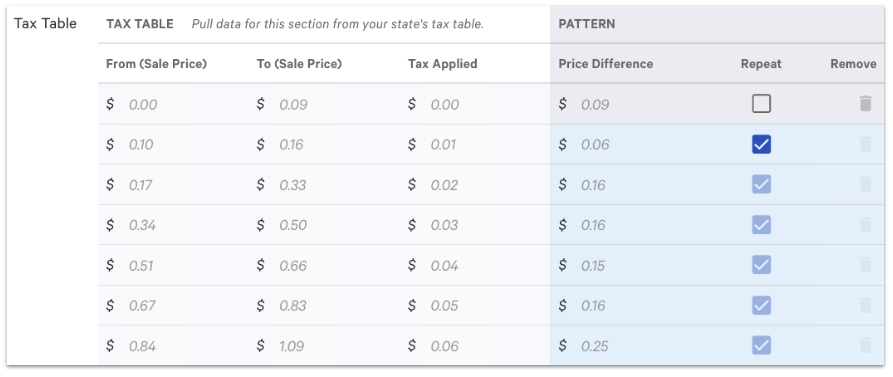Uncheck Repeat for the $0.10 row
The height and width of the screenshot is (377, 893).
[761, 145]
